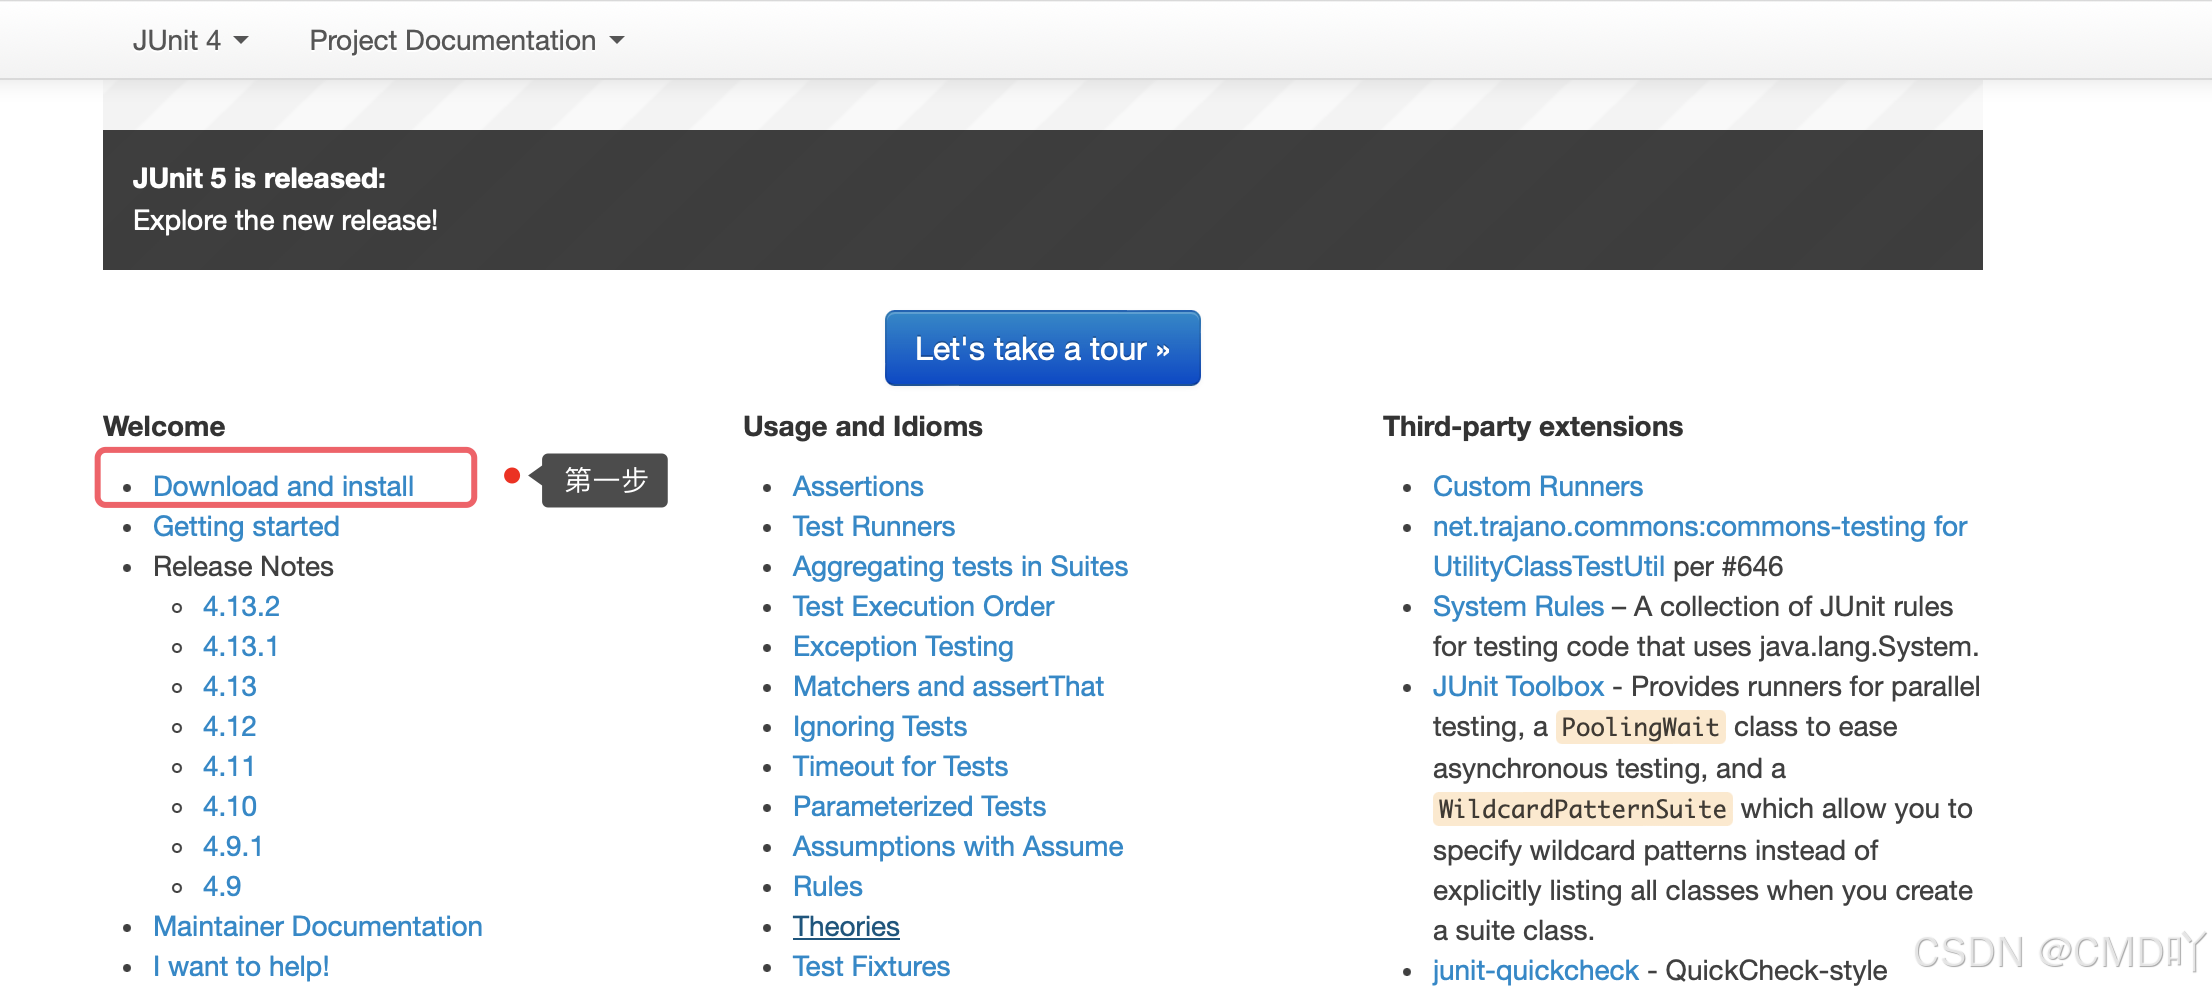The width and height of the screenshot is (2212, 988).
Task: Click the PoolingWait code label
Action: tap(1640, 727)
